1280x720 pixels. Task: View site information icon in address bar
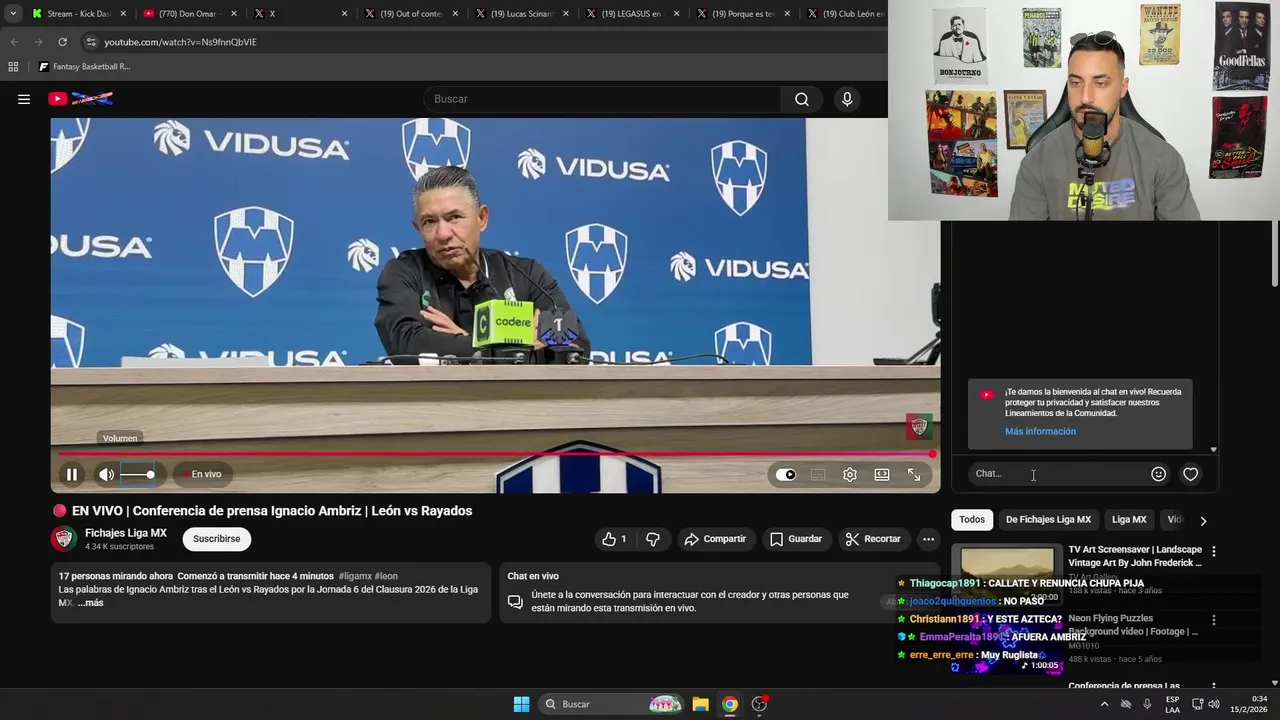91,42
